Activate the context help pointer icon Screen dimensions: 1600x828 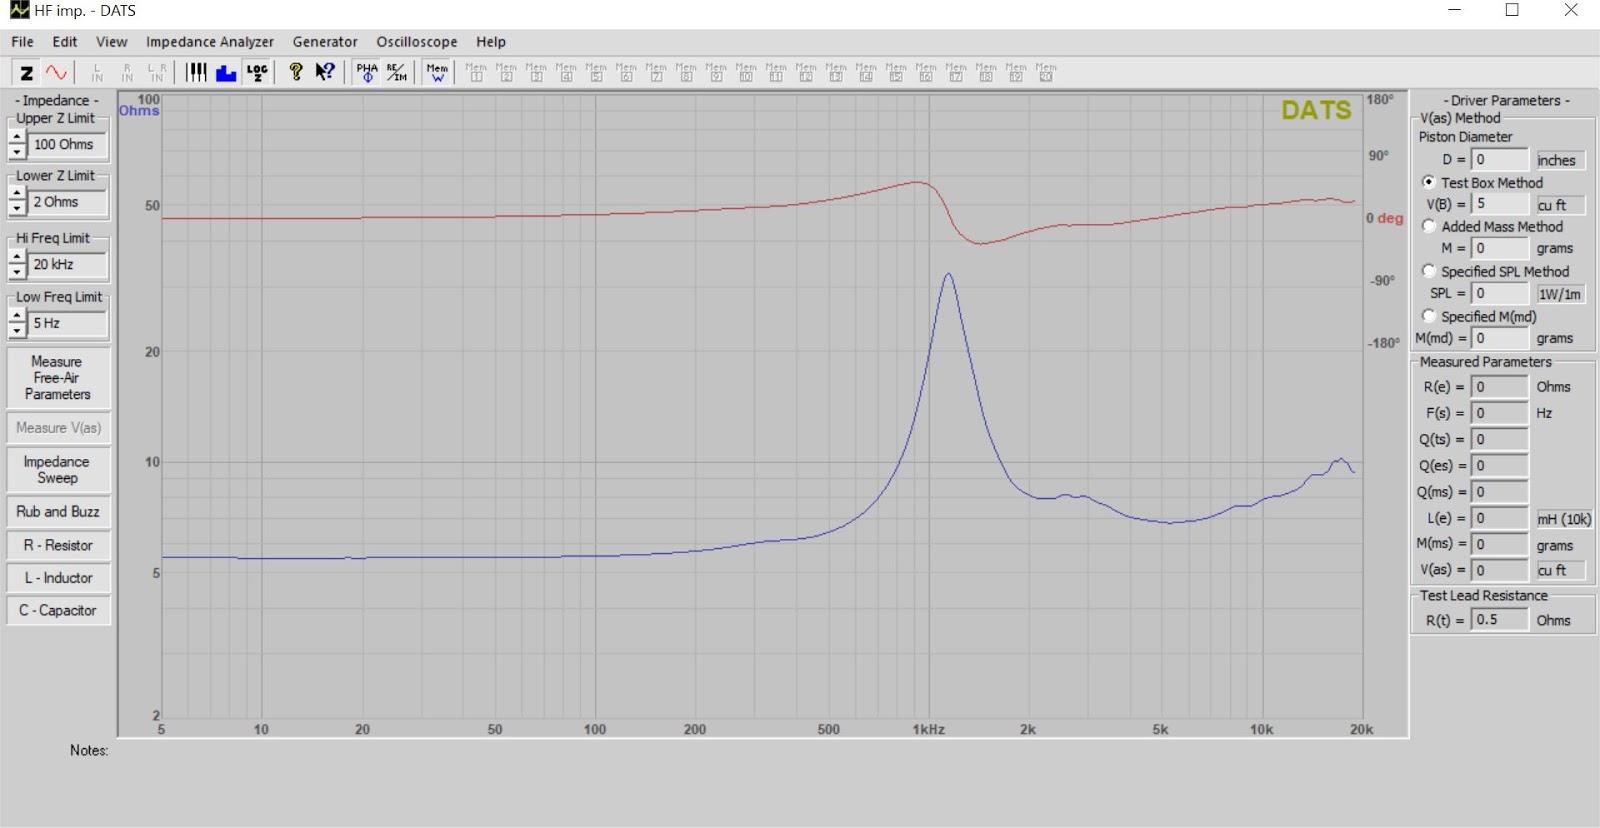tap(325, 72)
